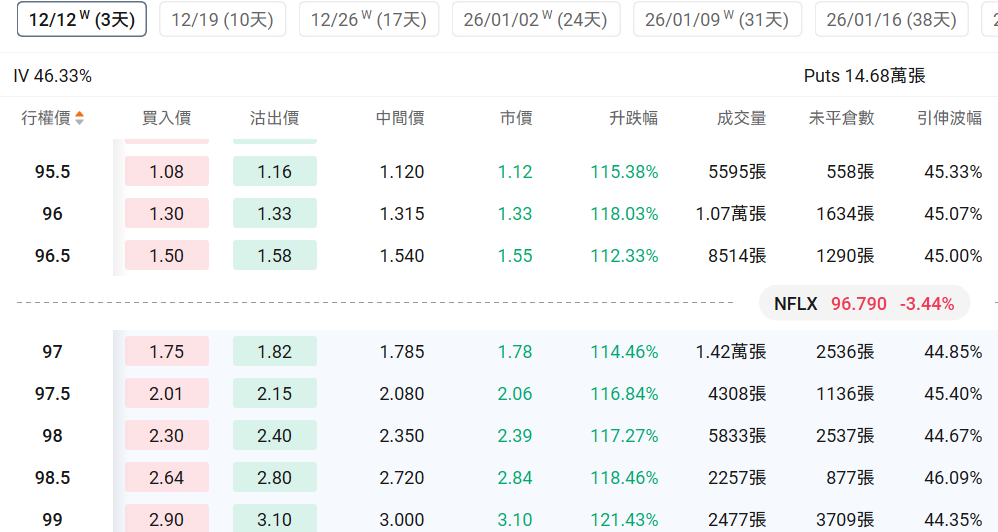Click the 成交量 column header
Image resolution: width=998 pixels, height=532 pixels.
point(741,118)
